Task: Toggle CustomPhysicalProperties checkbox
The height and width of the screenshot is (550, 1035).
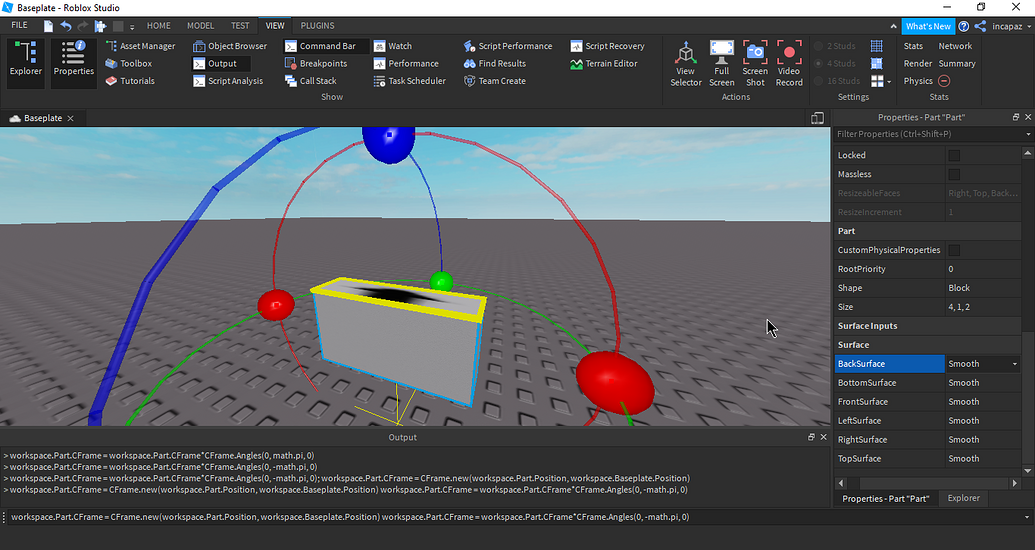Action: [954, 250]
